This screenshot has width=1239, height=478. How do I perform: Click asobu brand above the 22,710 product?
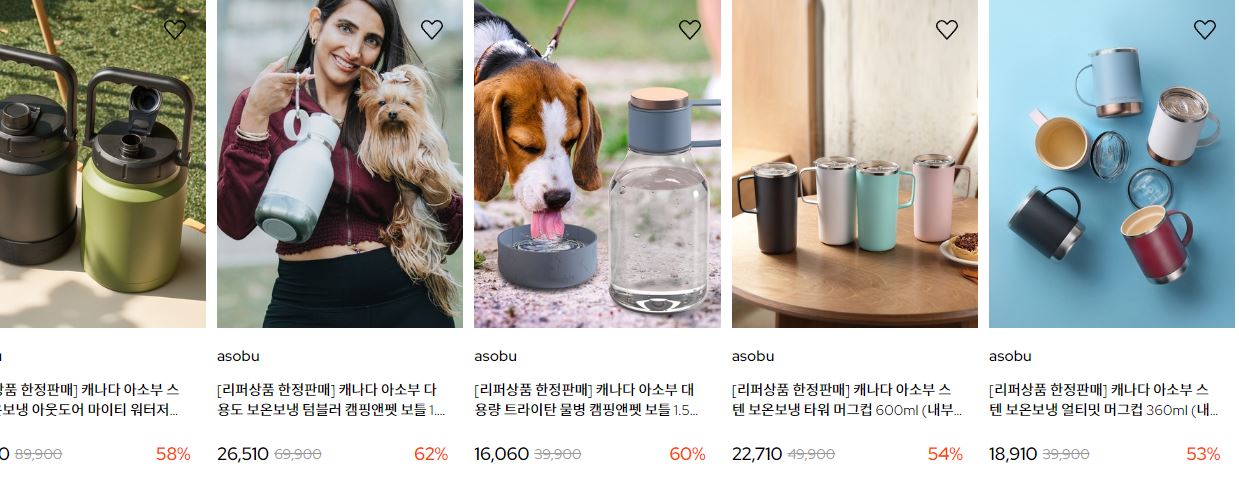[753, 356]
